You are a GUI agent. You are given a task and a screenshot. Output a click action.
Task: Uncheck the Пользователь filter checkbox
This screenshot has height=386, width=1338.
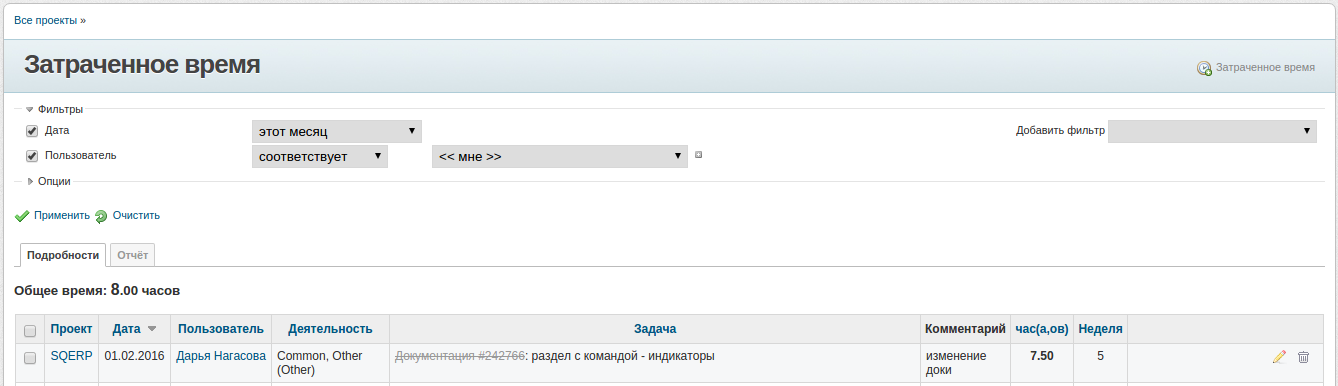32,156
